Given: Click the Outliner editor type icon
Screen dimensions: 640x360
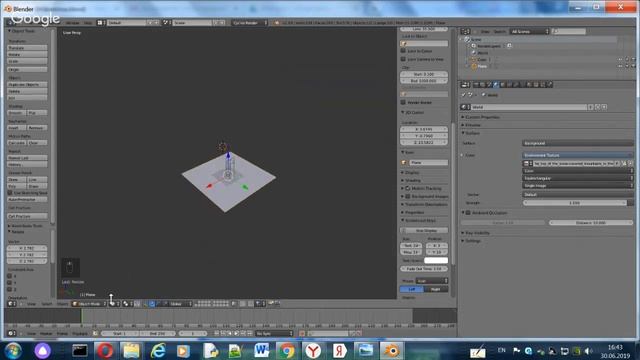Looking at the screenshot, I should [465, 31].
